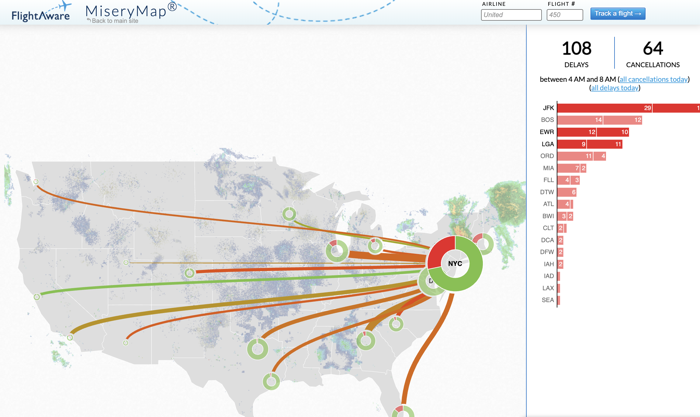700x417 pixels.
Task: Click the Atlanta airport donut marker
Action: point(366,341)
